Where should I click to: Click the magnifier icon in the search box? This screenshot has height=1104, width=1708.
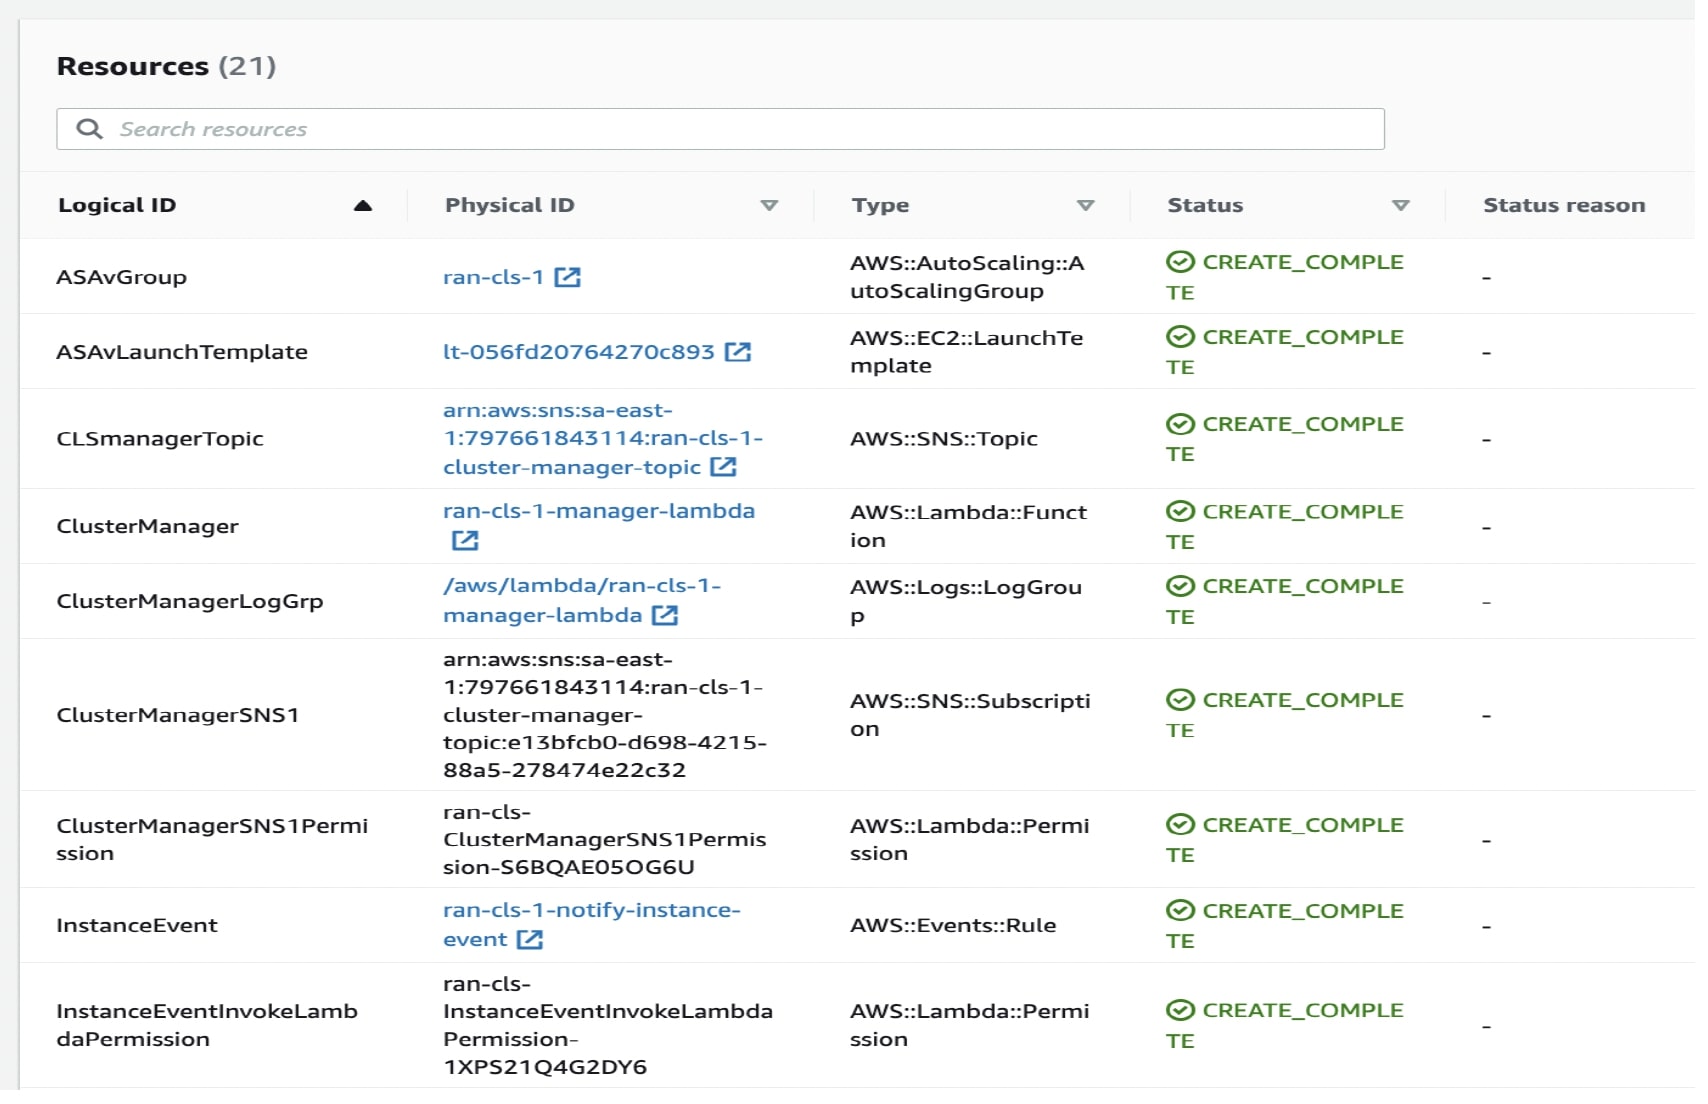pyautogui.click(x=89, y=129)
